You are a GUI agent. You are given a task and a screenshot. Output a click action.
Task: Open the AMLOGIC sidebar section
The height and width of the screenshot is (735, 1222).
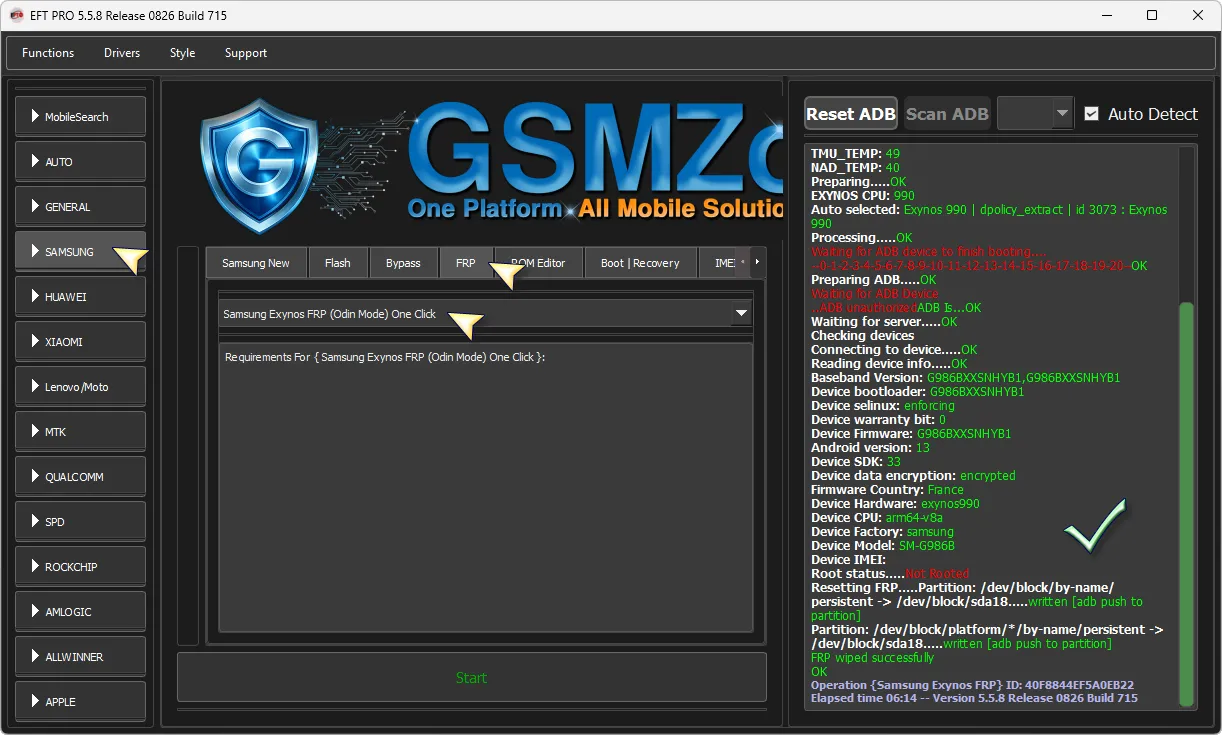(80, 612)
